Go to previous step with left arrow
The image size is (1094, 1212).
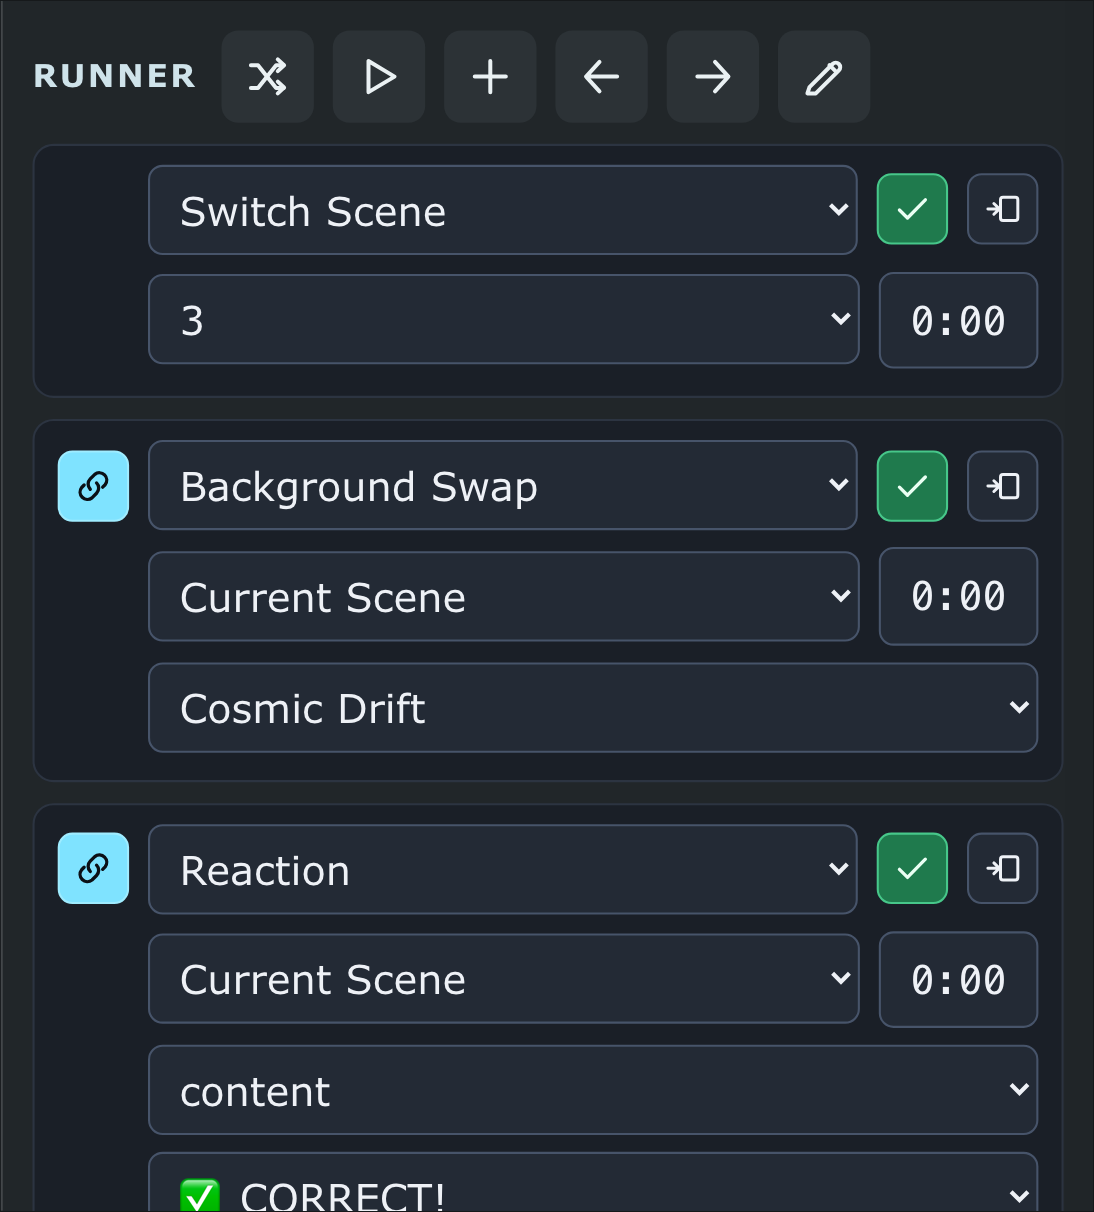(x=601, y=77)
